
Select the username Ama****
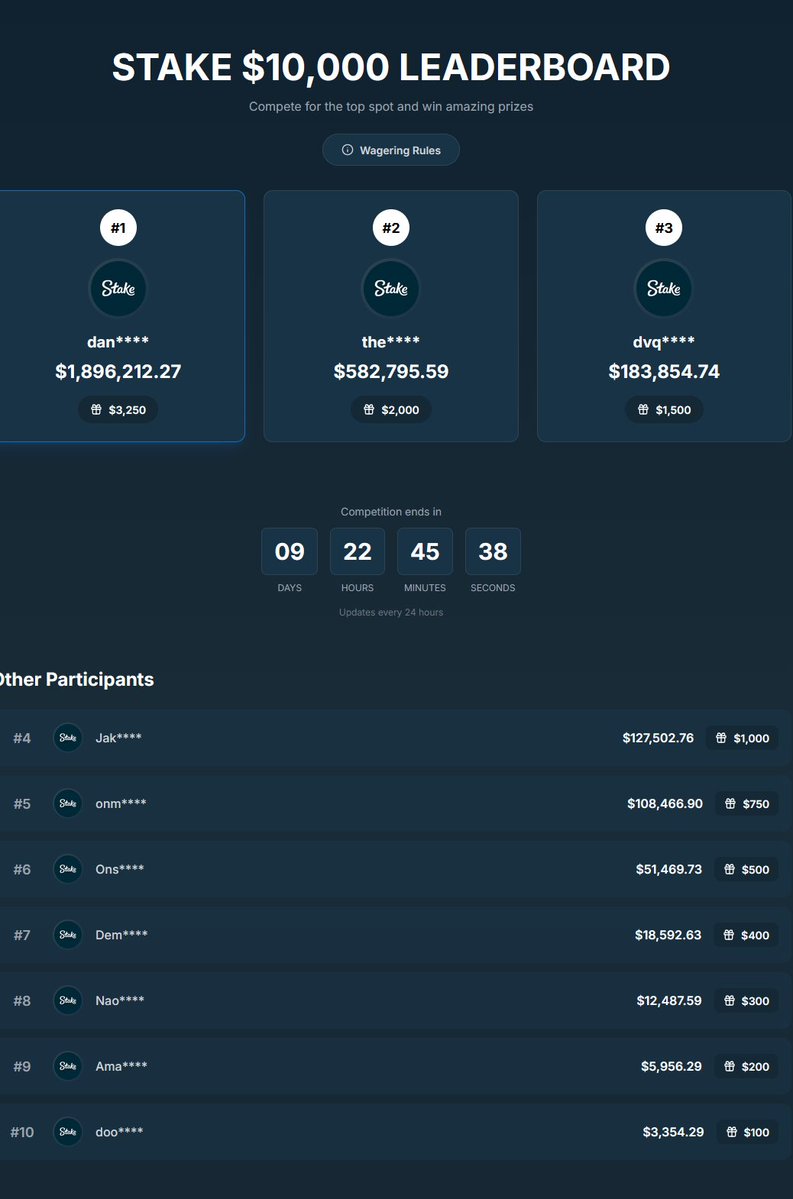click(x=121, y=1066)
